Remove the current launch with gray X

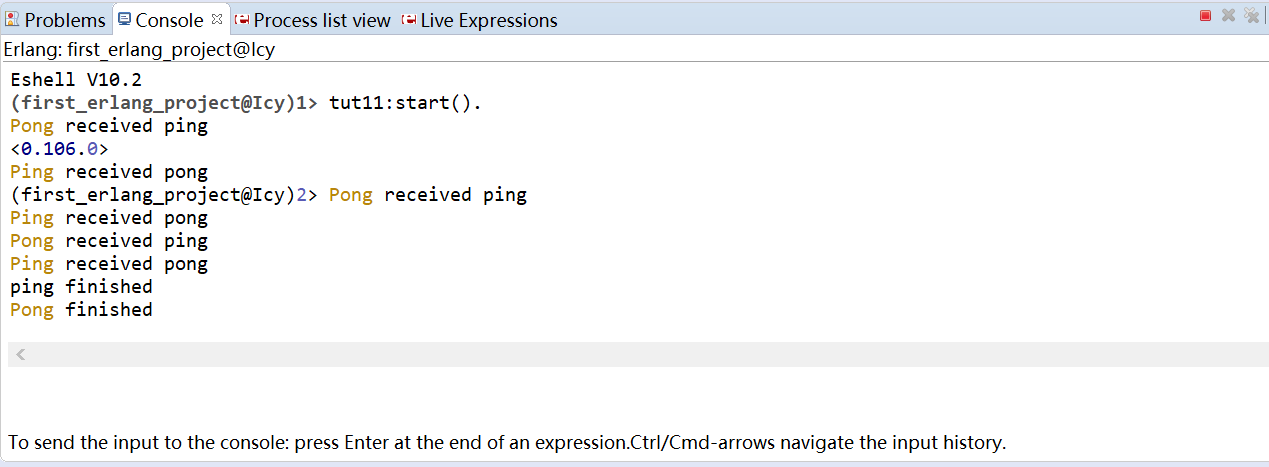point(1228,15)
